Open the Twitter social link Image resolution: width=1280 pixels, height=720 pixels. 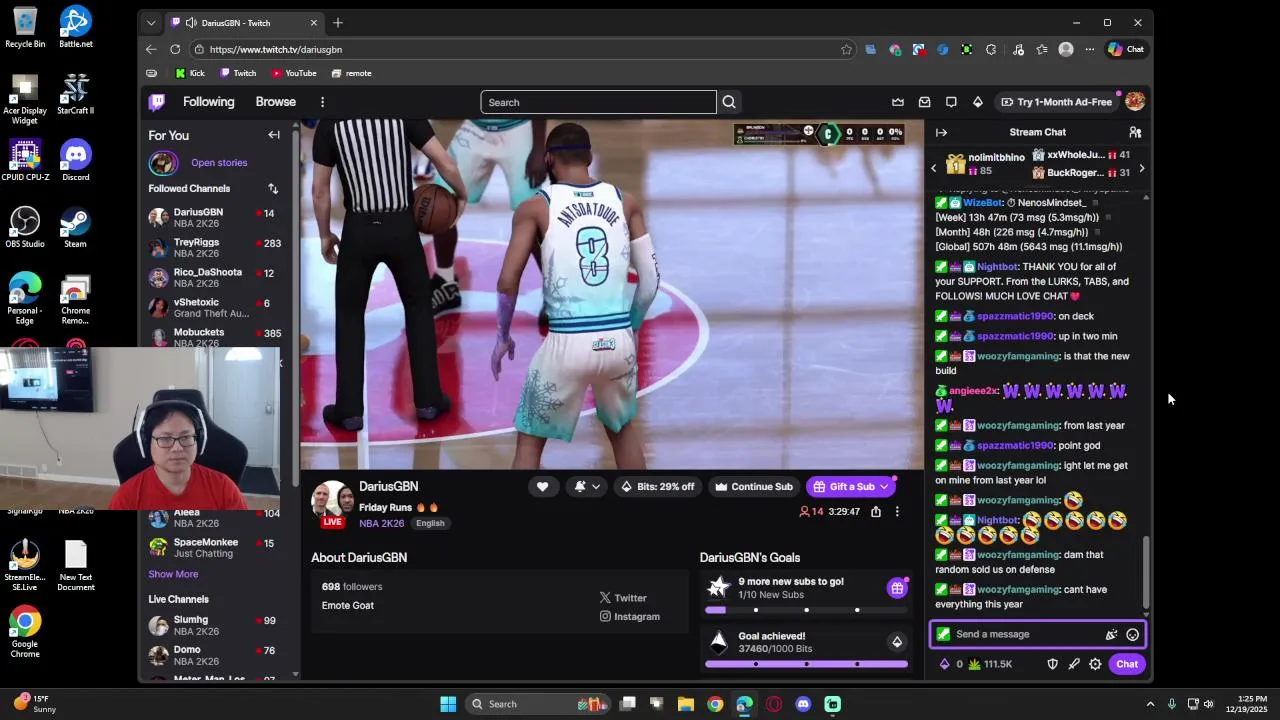[x=623, y=598]
